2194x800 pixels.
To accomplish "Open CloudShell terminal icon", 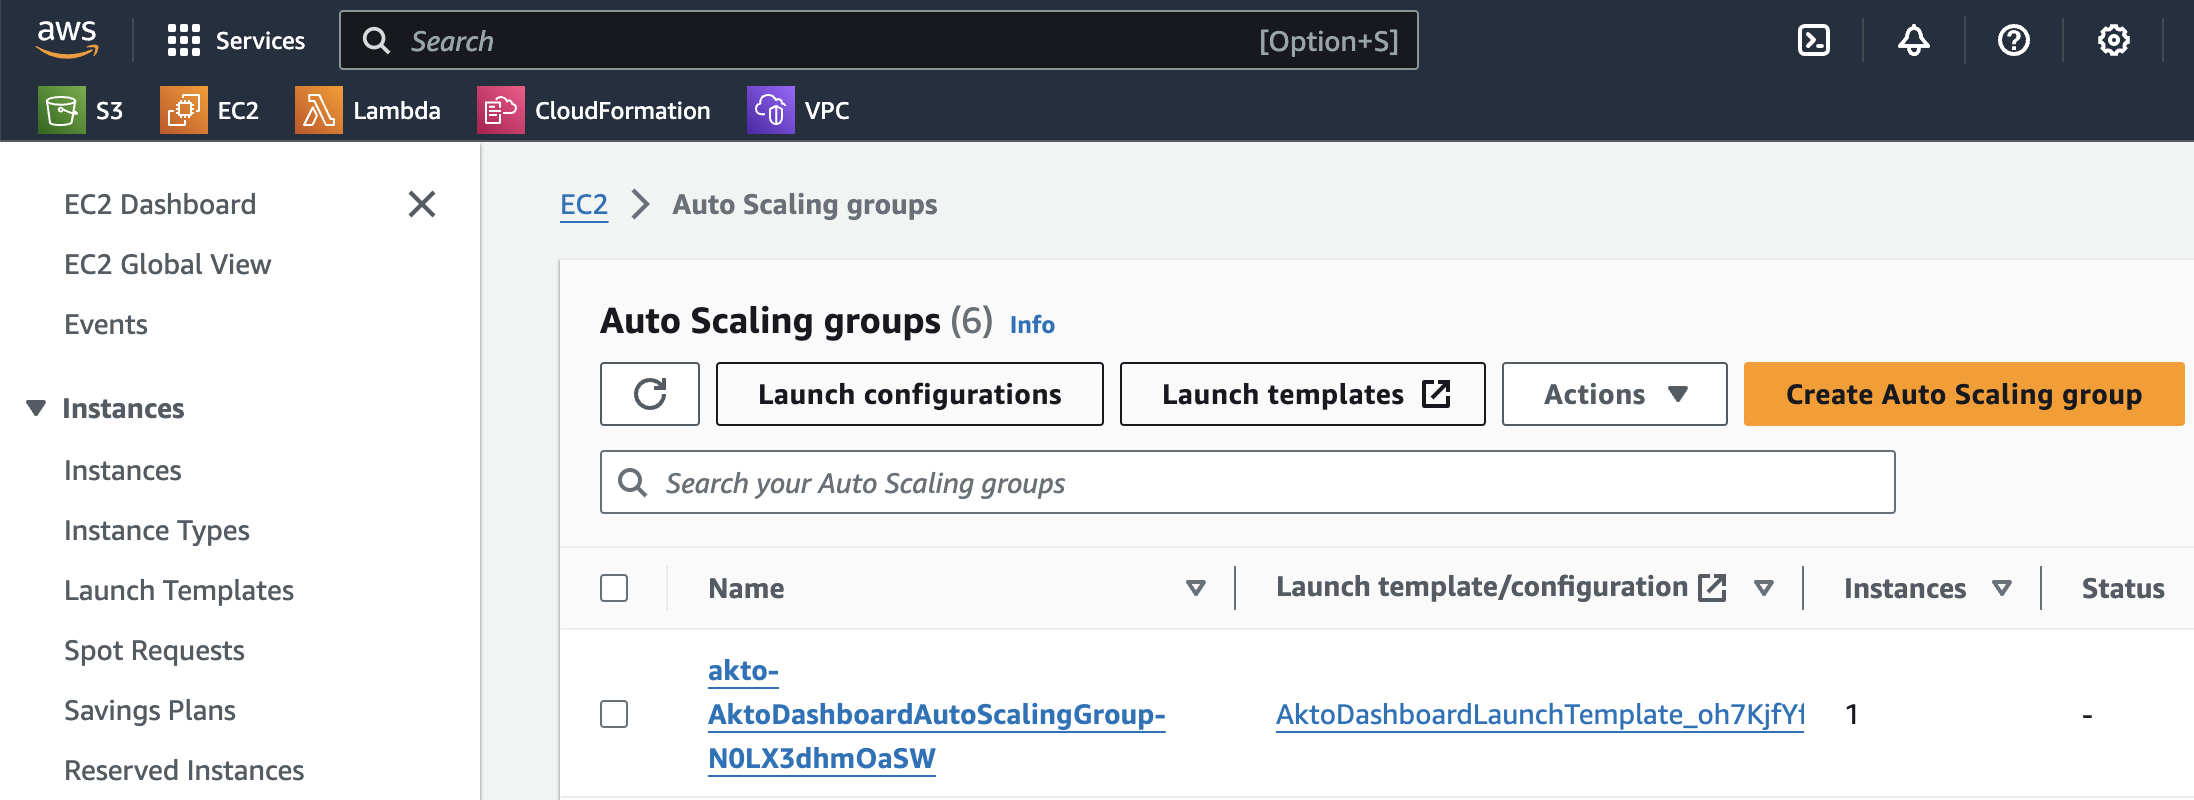I will pyautogui.click(x=1814, y=41).
